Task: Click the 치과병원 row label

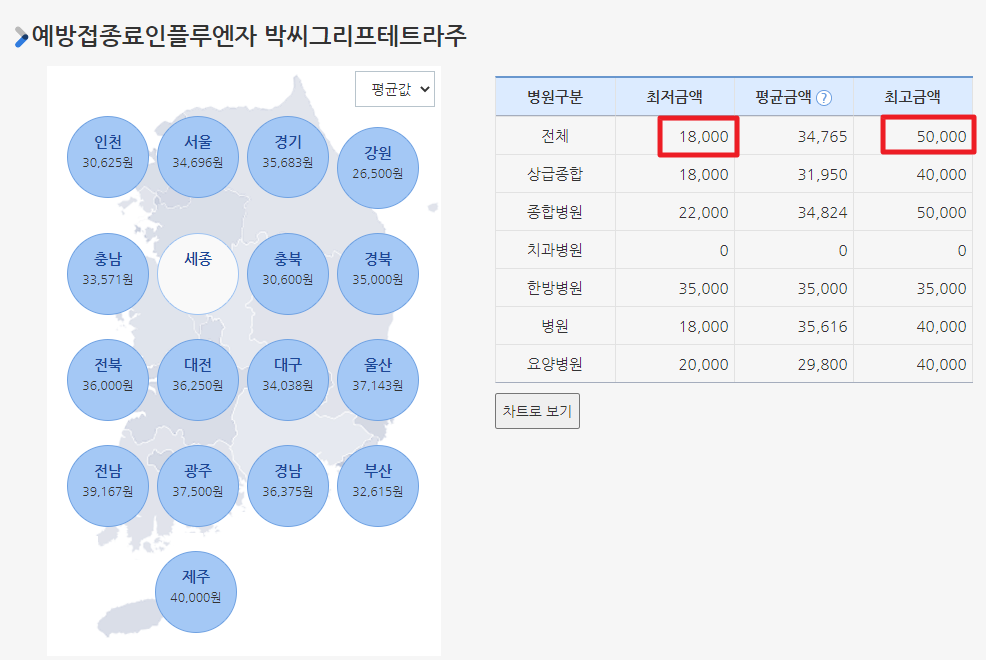Action: (555, 250)
